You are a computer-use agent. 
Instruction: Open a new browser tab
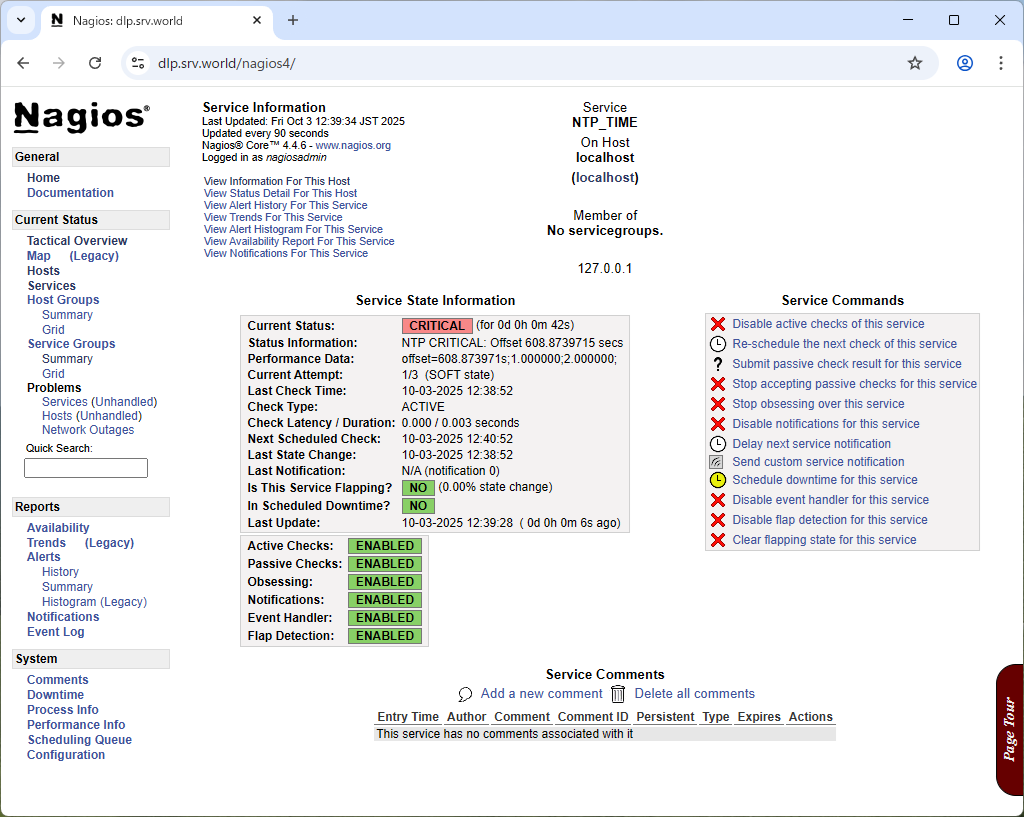[293, 20]
